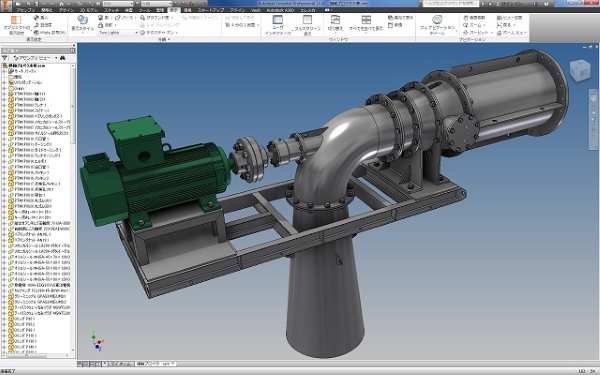Click the binoculars find icon in browser
Screen dimensions: 600x375
(x=62, y=58)
